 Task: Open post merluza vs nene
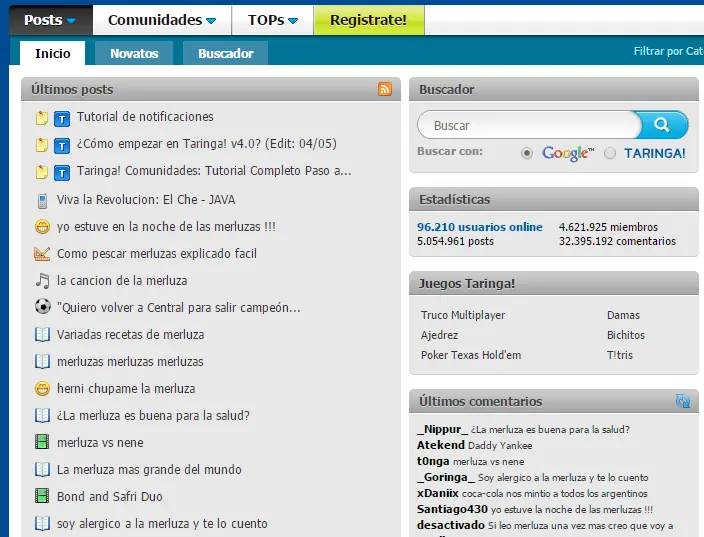click(x=100, y=443)
